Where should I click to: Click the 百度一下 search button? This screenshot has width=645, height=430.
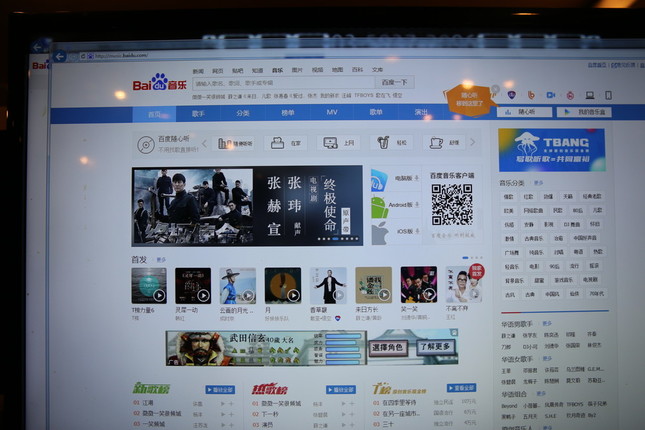[x=394, y=82]
